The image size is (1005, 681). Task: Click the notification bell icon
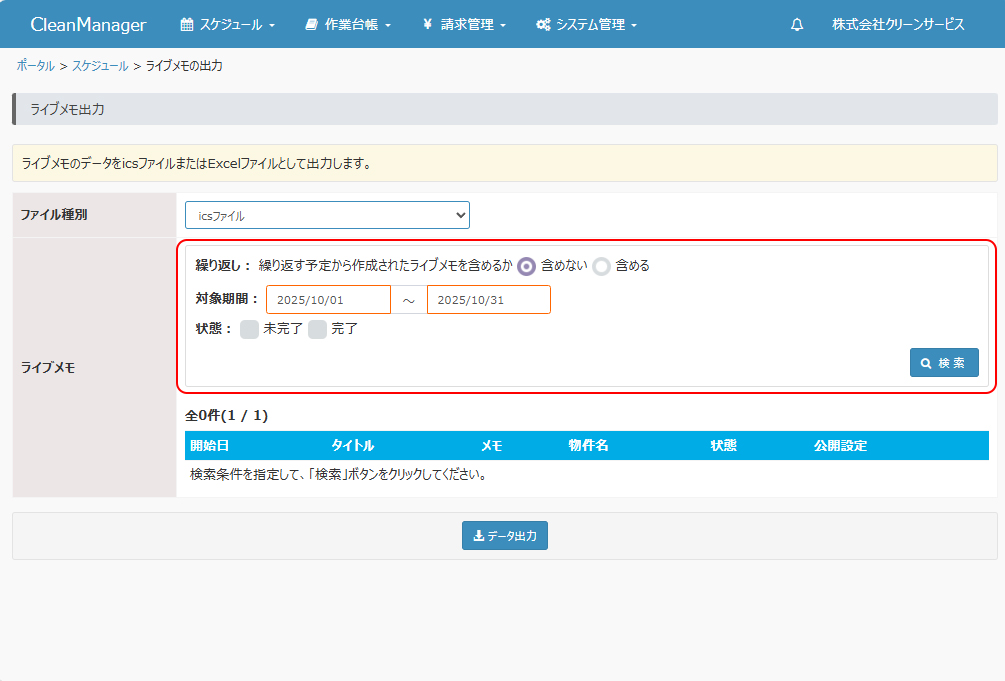pos(796,25)
